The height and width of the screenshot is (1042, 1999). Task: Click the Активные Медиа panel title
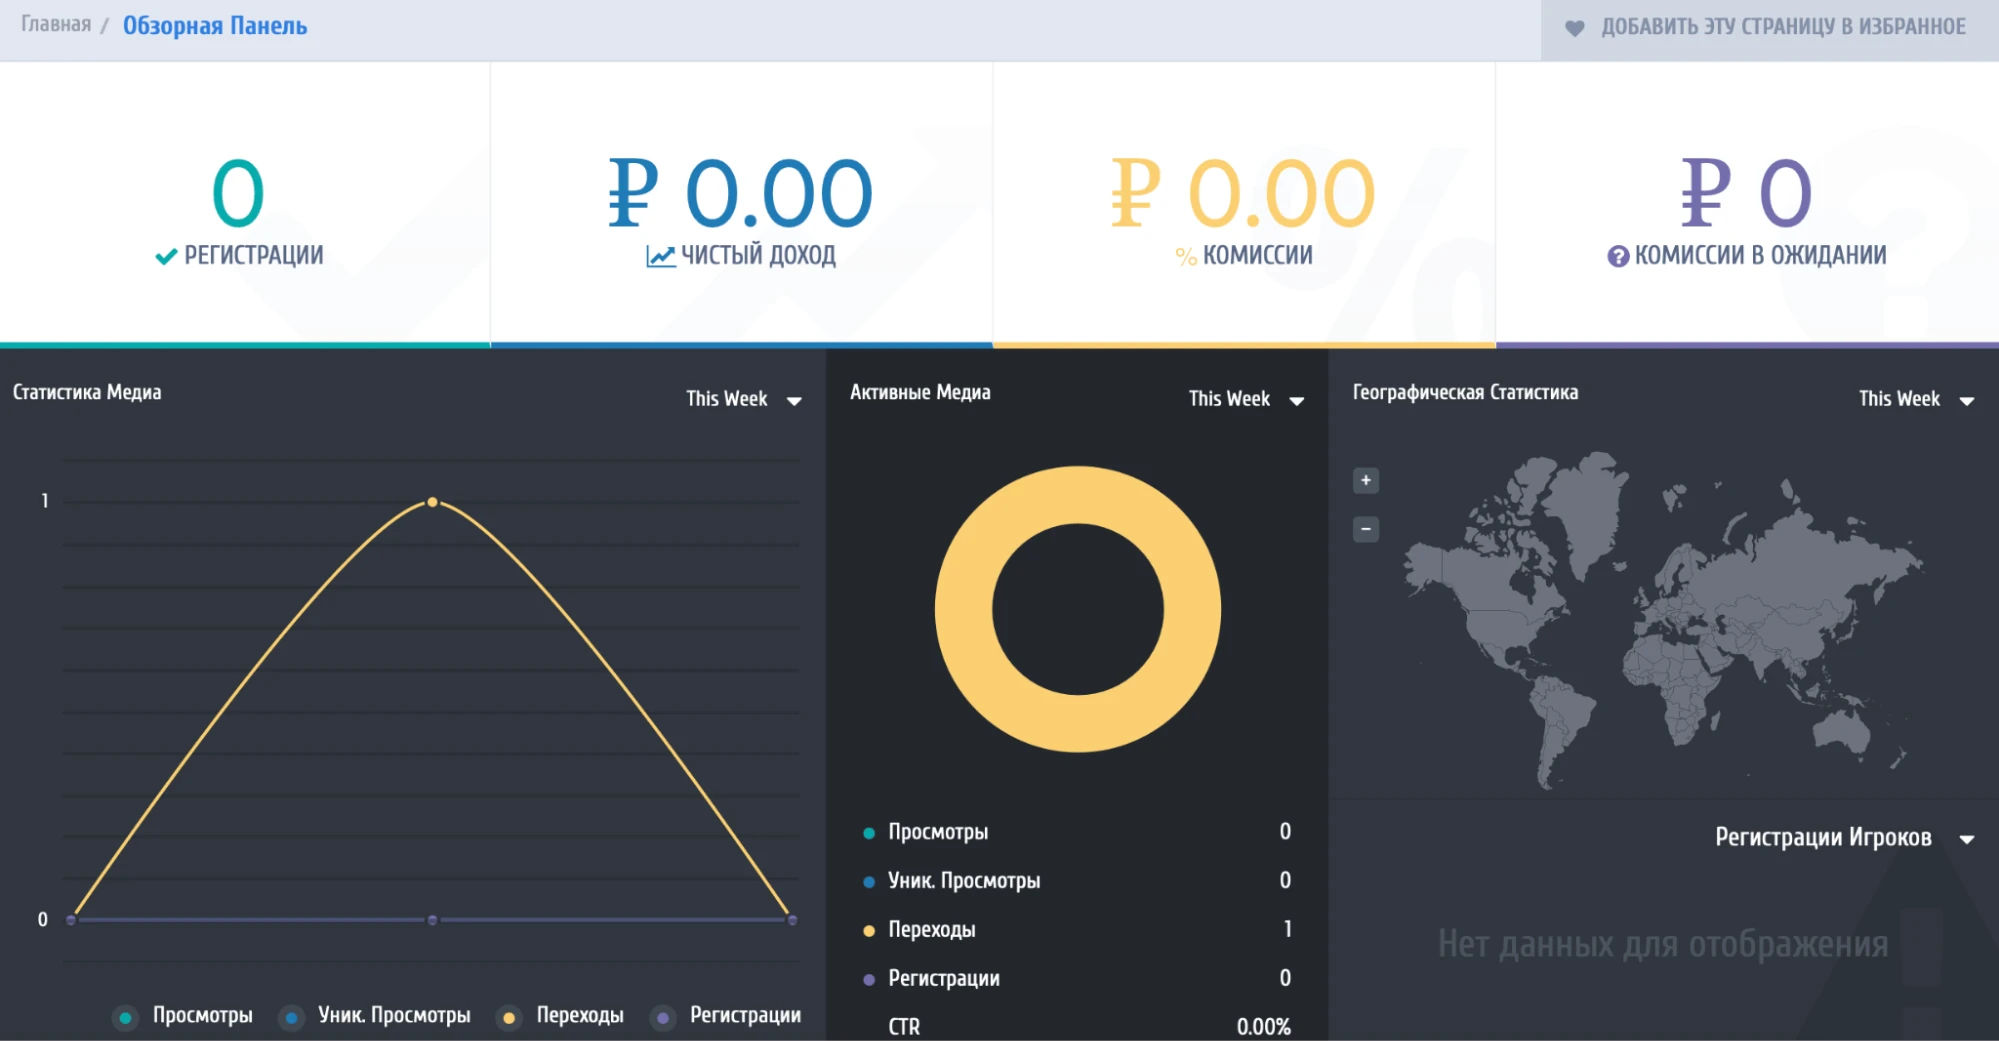[x=920, y=393]
